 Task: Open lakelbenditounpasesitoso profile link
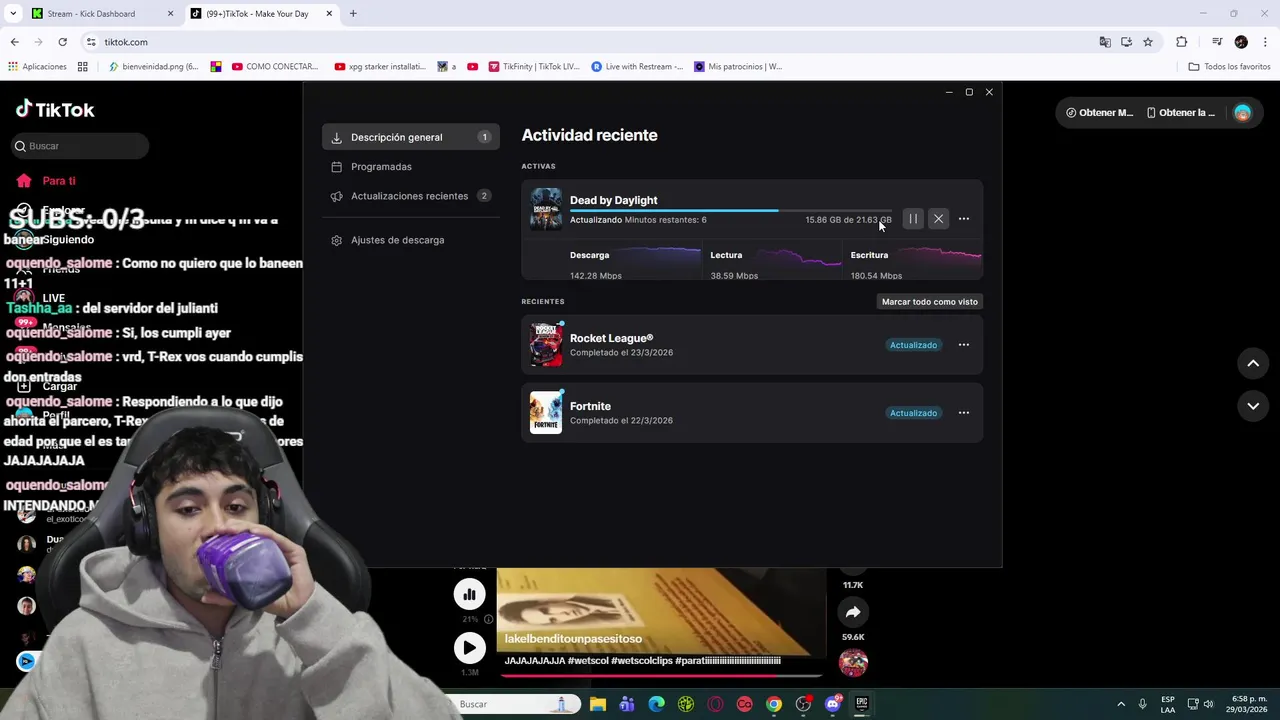tap(573, 639)
